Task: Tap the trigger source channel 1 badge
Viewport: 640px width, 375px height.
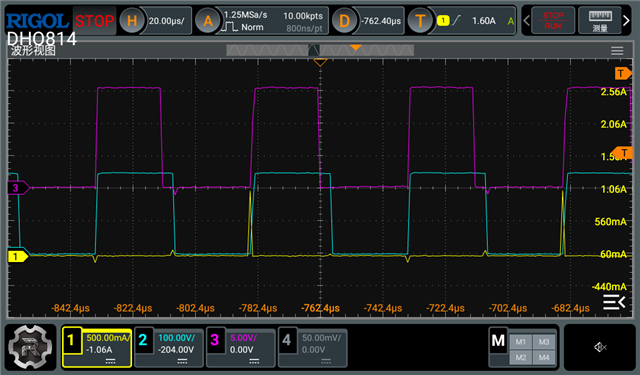Action: 443,20
